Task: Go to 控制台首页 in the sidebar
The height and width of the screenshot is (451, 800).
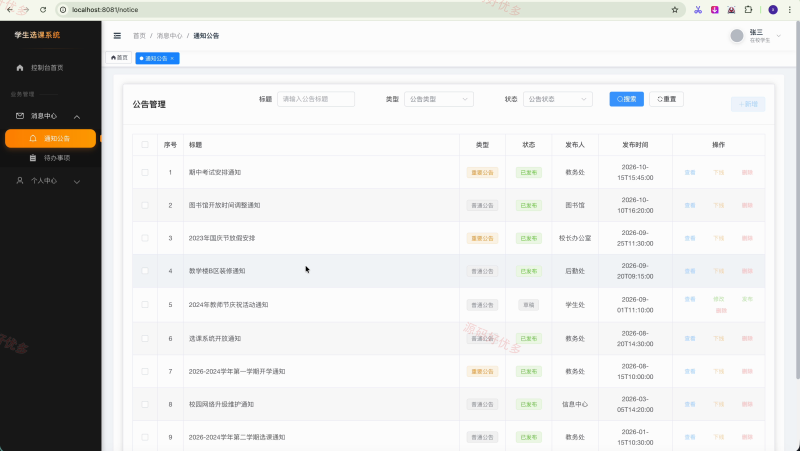Action: pyautogui.click(x=51, y=67)
